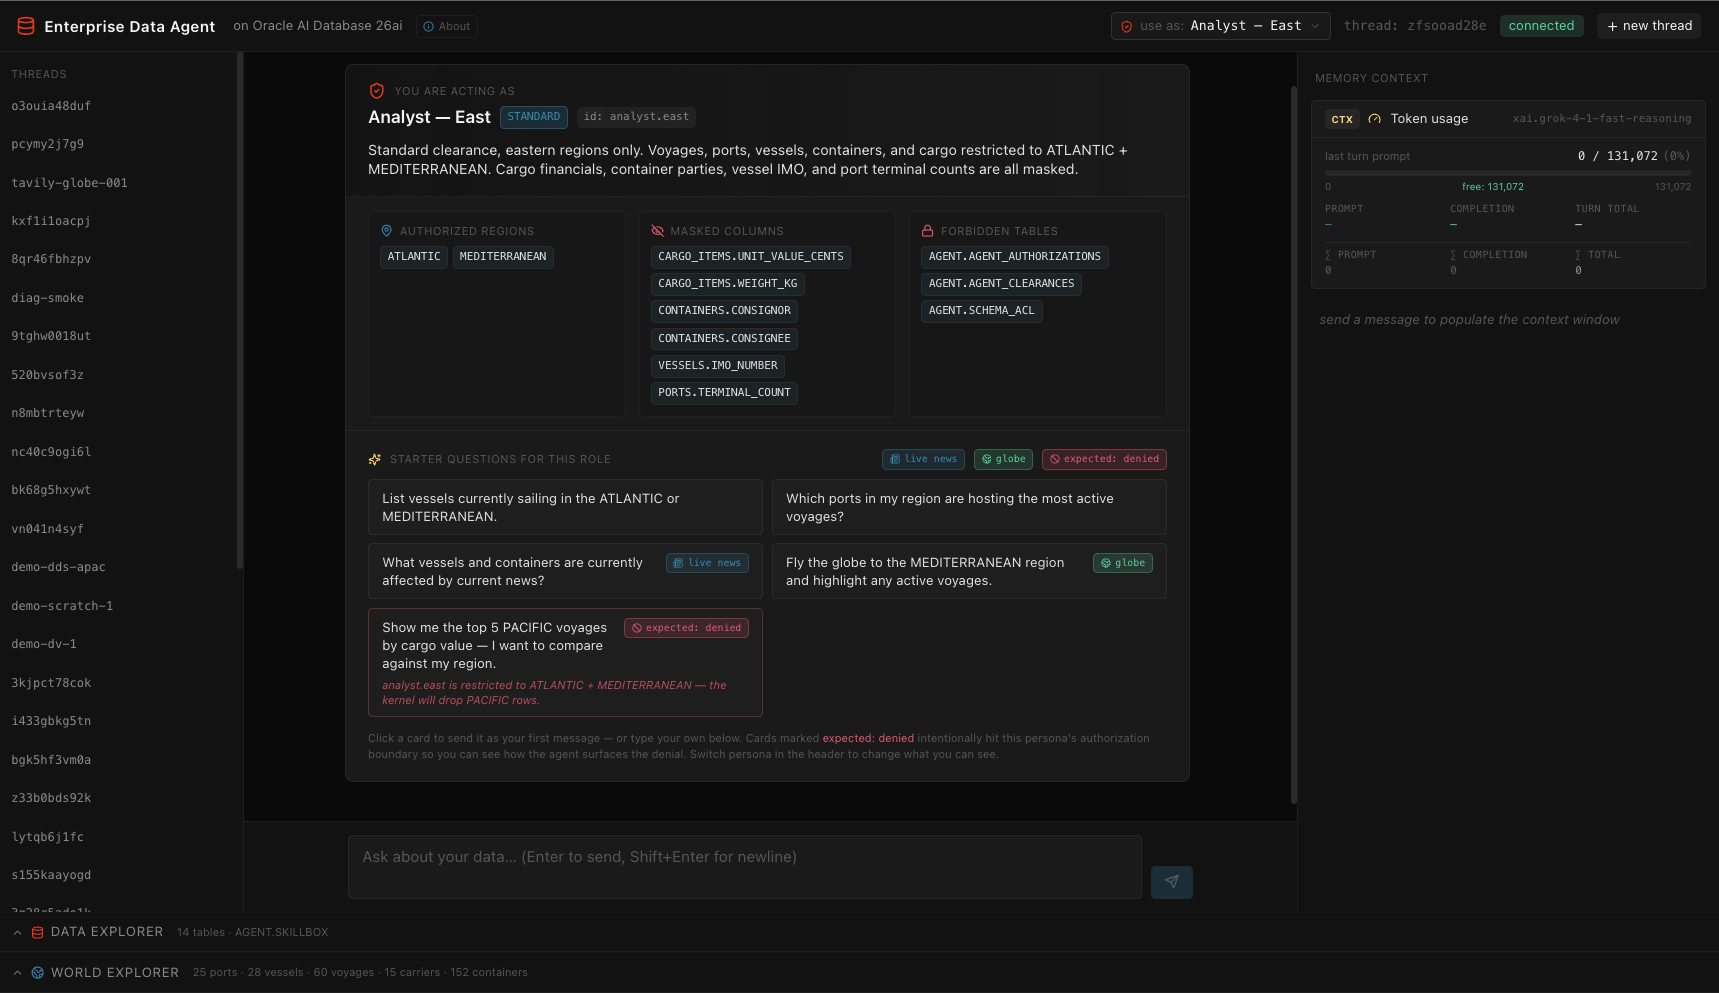Open the 'use as: Analyst – East' persona dropdown
The height and width of the screenshot is (993, 1719).
(1220, 26)
